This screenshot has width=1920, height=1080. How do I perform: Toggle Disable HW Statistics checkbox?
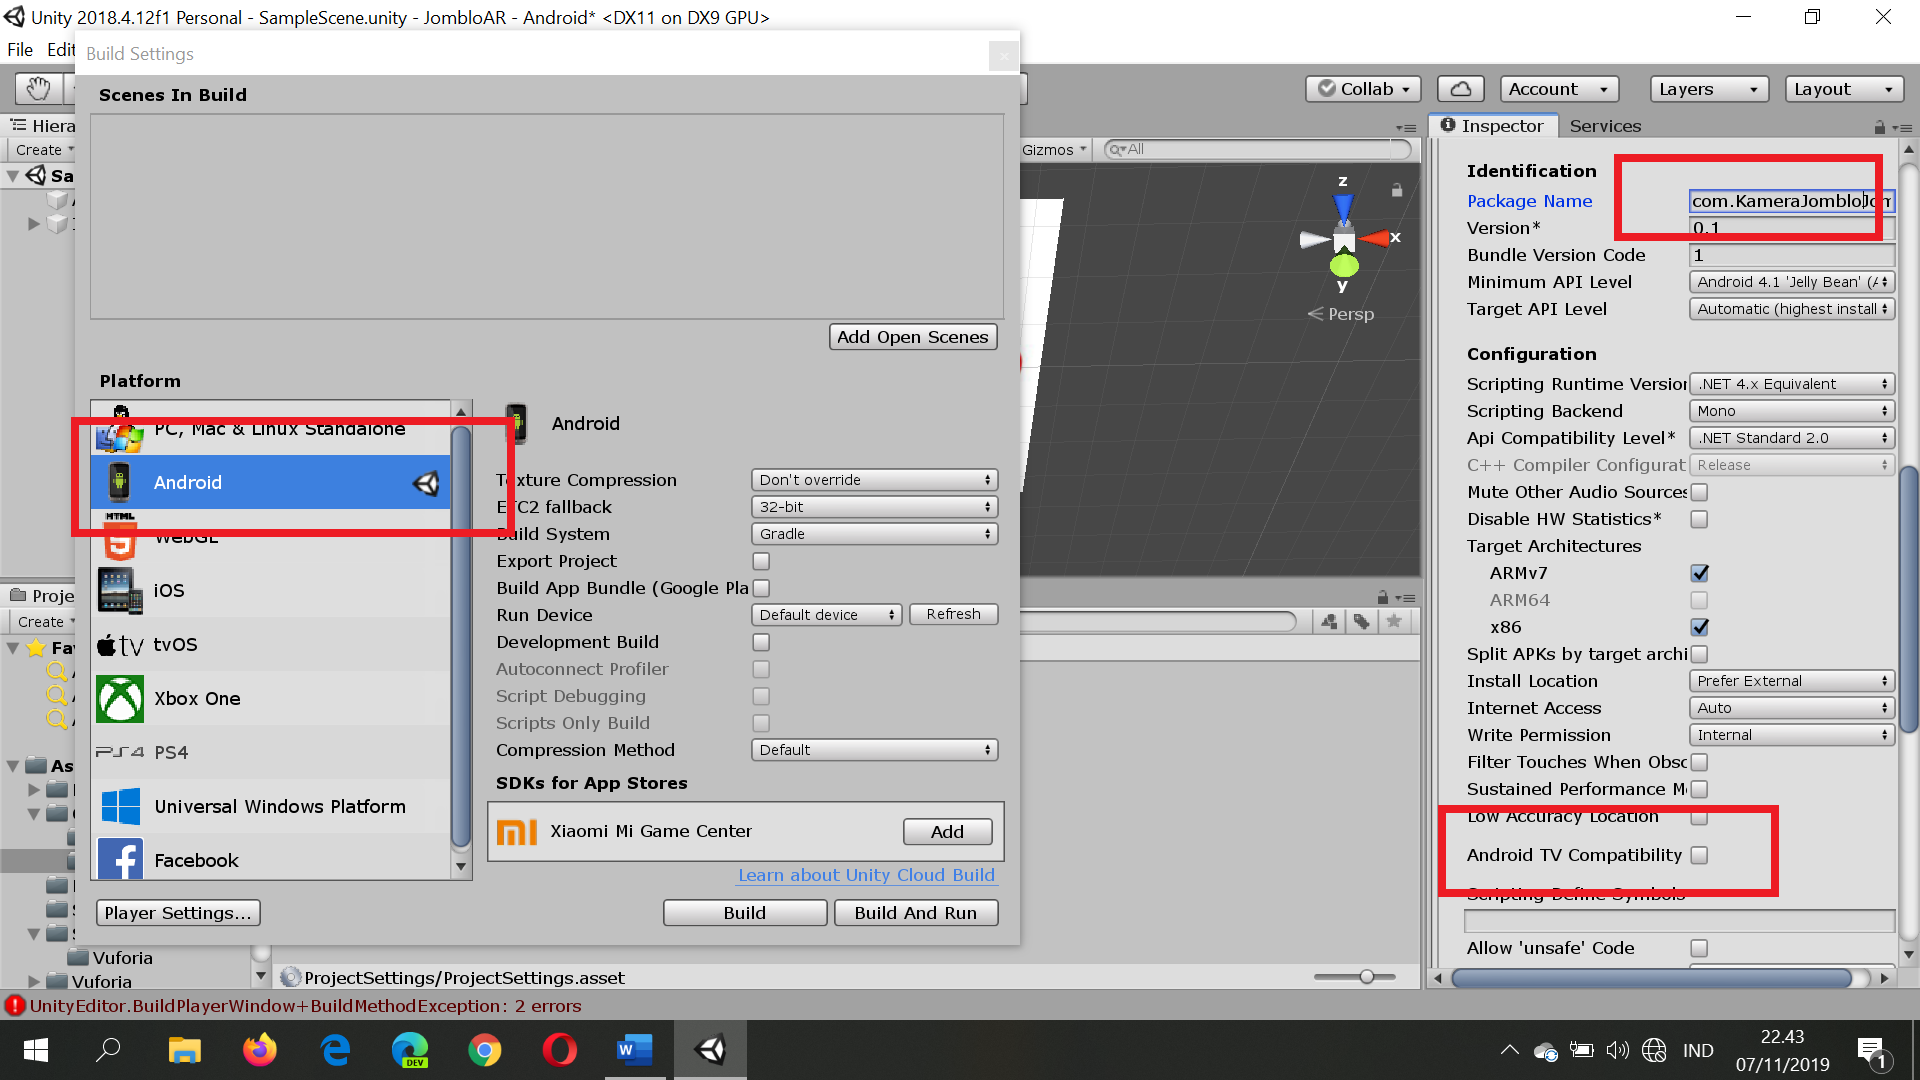tap(1699, 519)
